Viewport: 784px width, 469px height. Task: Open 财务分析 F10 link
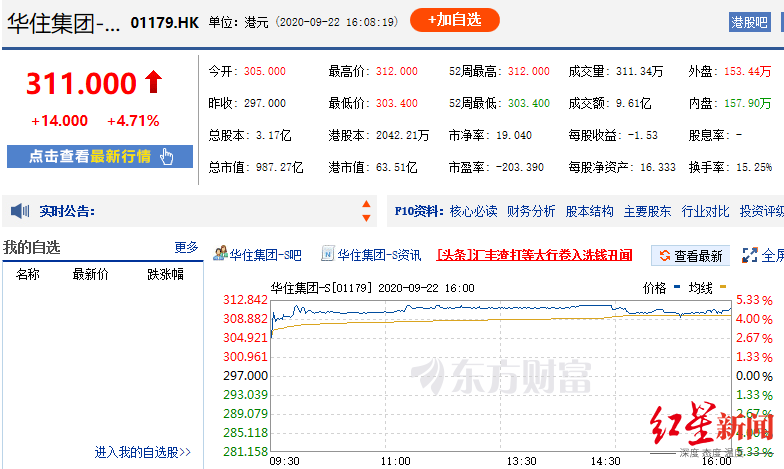point(531,211)
